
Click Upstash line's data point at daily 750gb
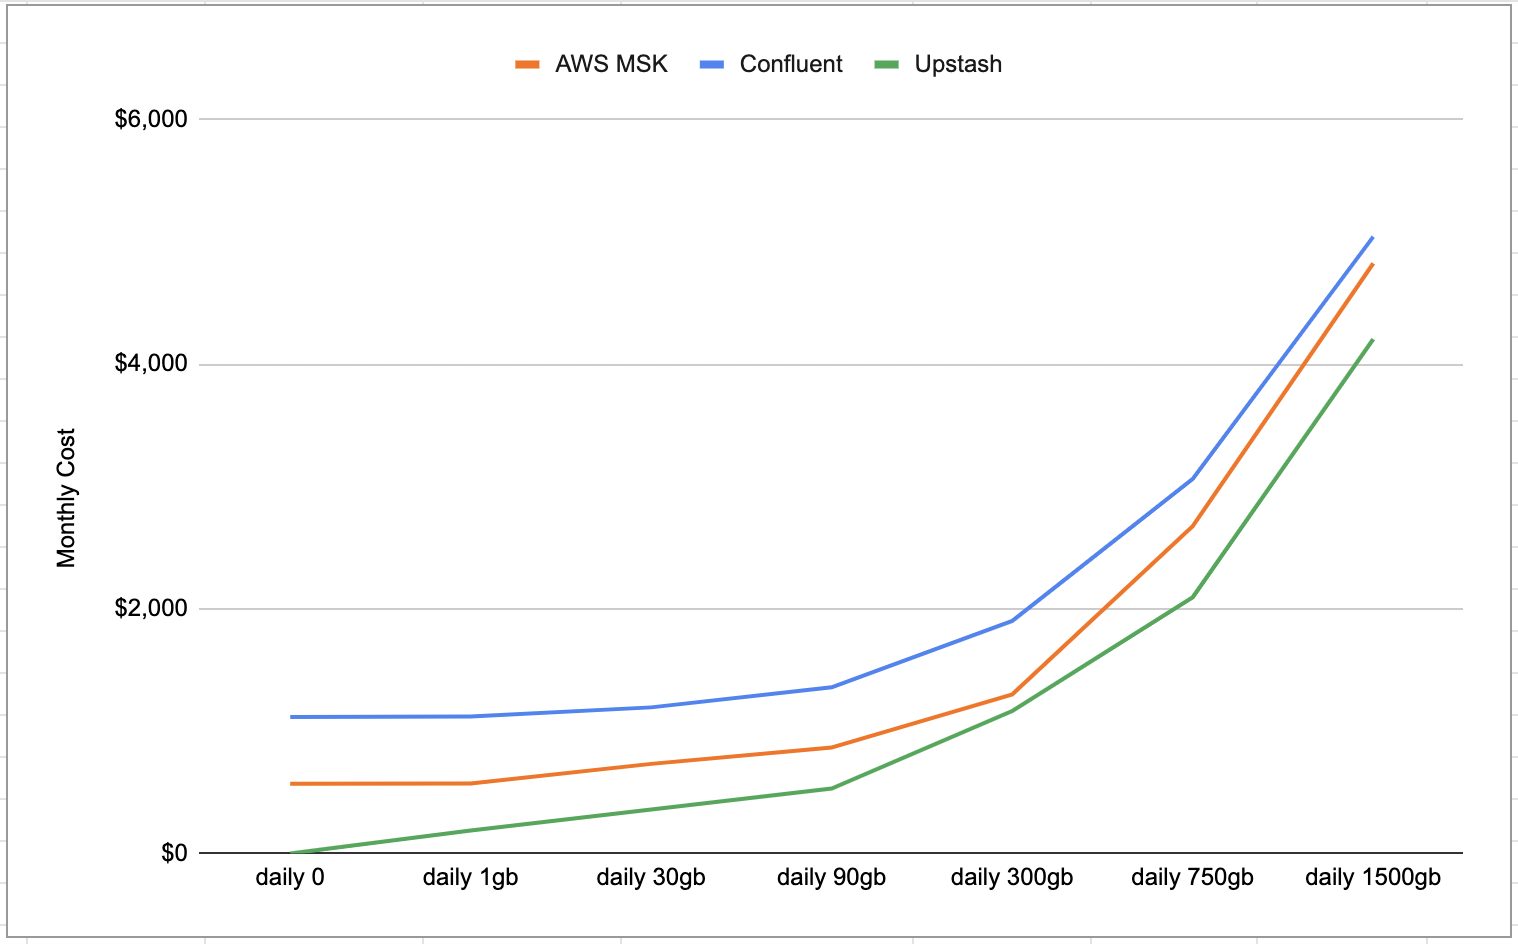point(1192,597)
